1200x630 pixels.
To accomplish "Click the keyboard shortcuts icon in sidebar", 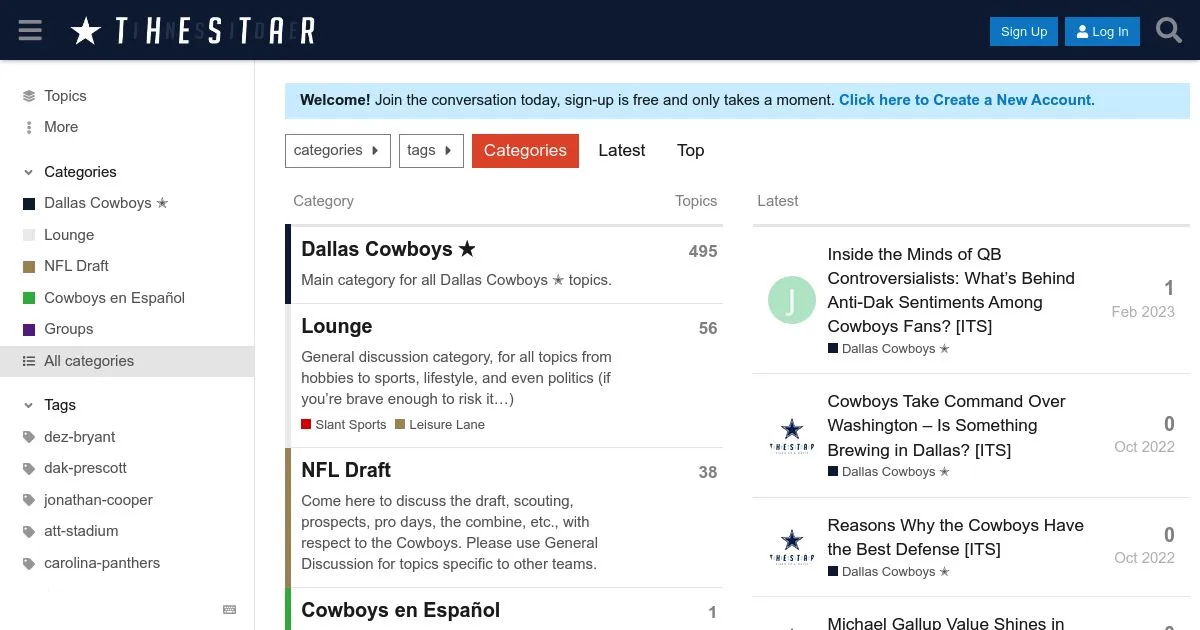I will tap(230, 609).
